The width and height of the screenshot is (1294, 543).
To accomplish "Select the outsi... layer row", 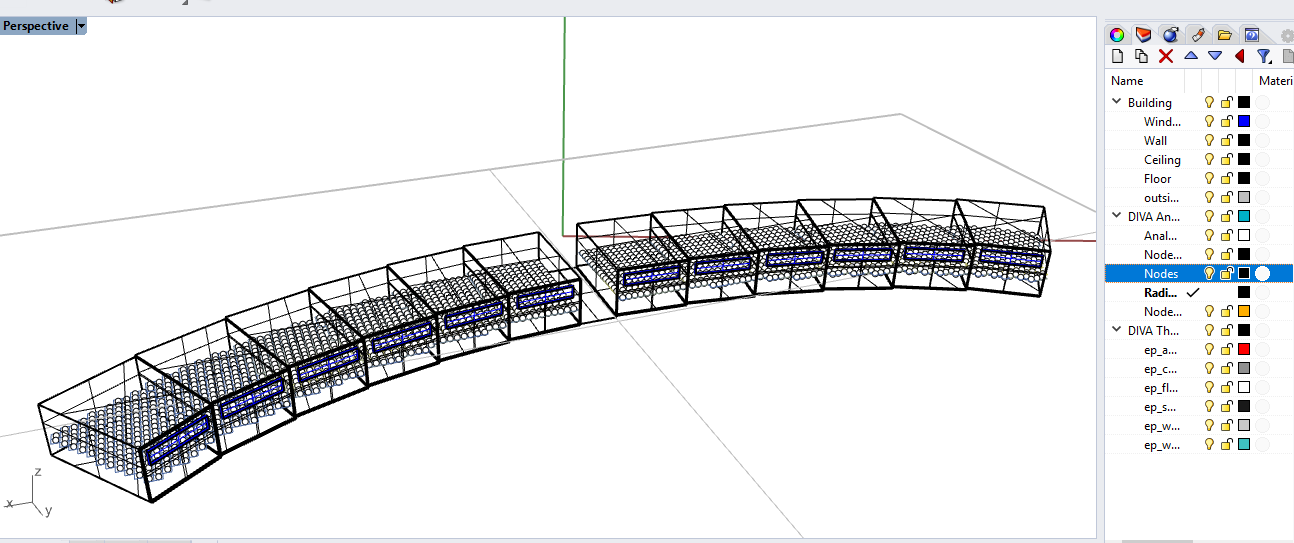I will (x=1199, y=197).
